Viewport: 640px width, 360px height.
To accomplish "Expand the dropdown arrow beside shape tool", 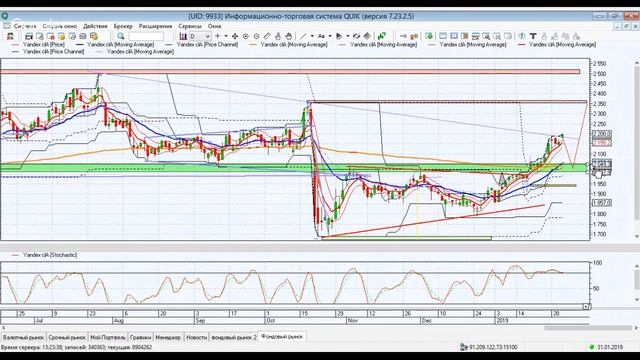I will click(x=348, y=36).
